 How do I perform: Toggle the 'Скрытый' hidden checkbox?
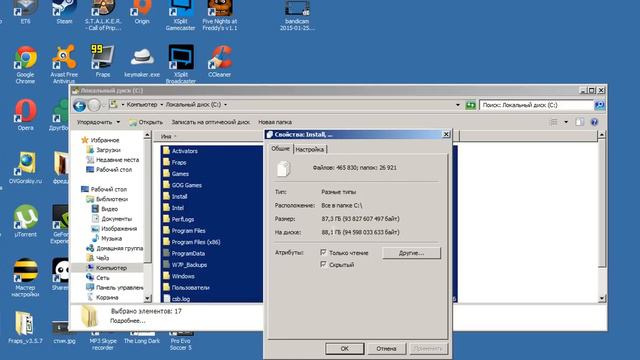pyautogui.click(x=323, y=264)
